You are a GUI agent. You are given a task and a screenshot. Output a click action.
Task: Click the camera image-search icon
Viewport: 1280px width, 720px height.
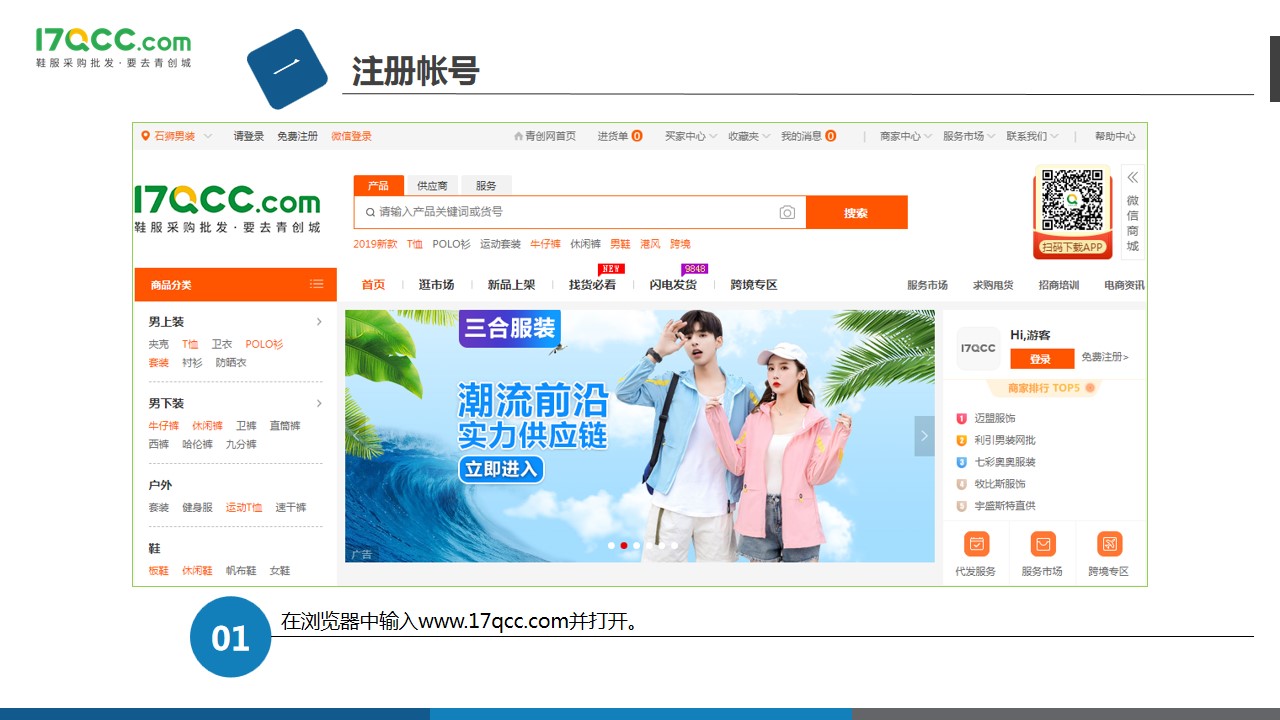pyautogui.click(x=787, y=212)
